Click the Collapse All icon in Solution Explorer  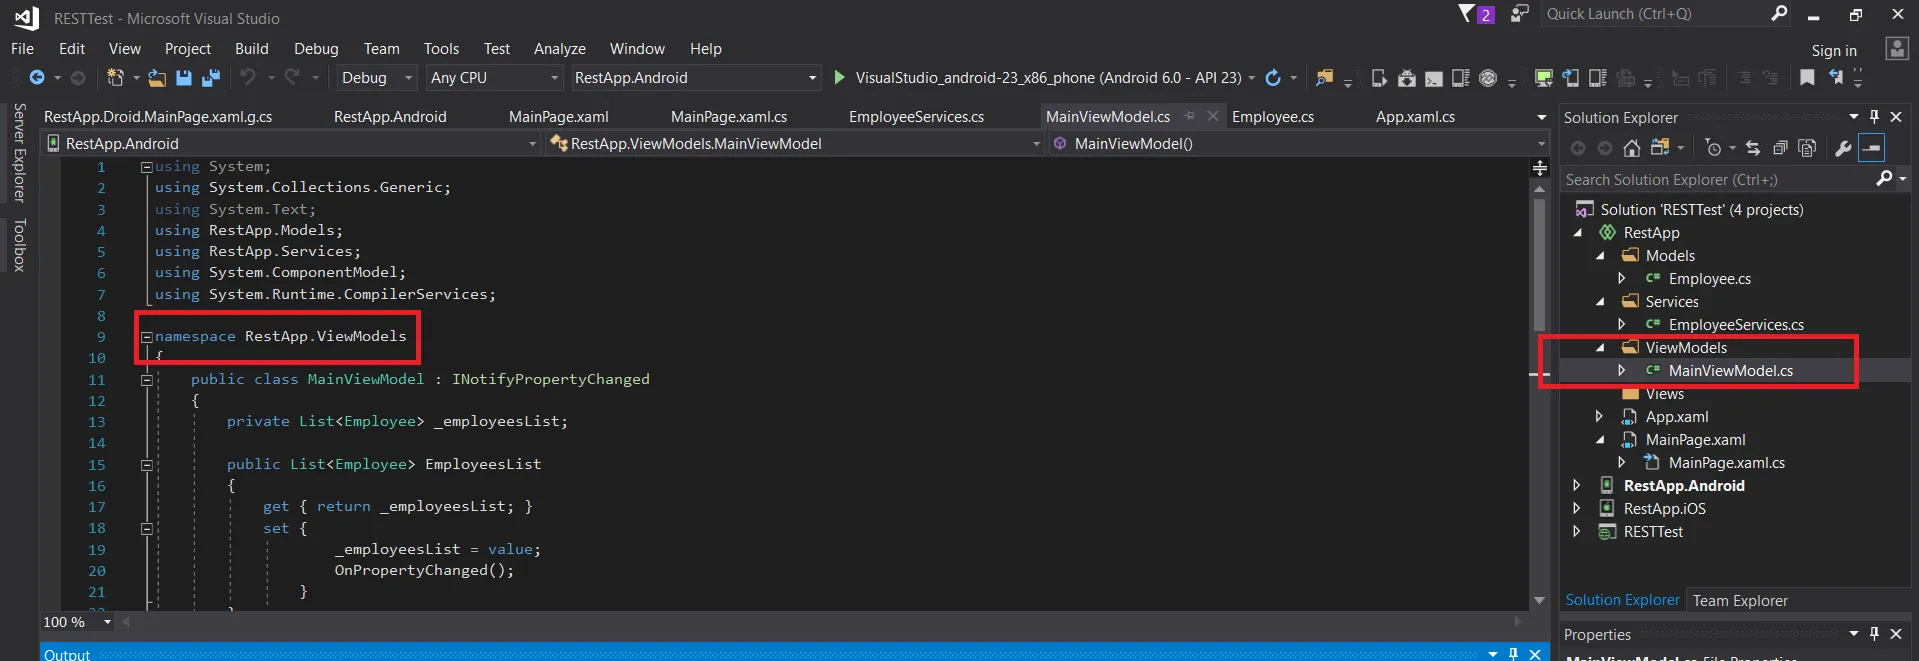click(x=1780, y=148)
